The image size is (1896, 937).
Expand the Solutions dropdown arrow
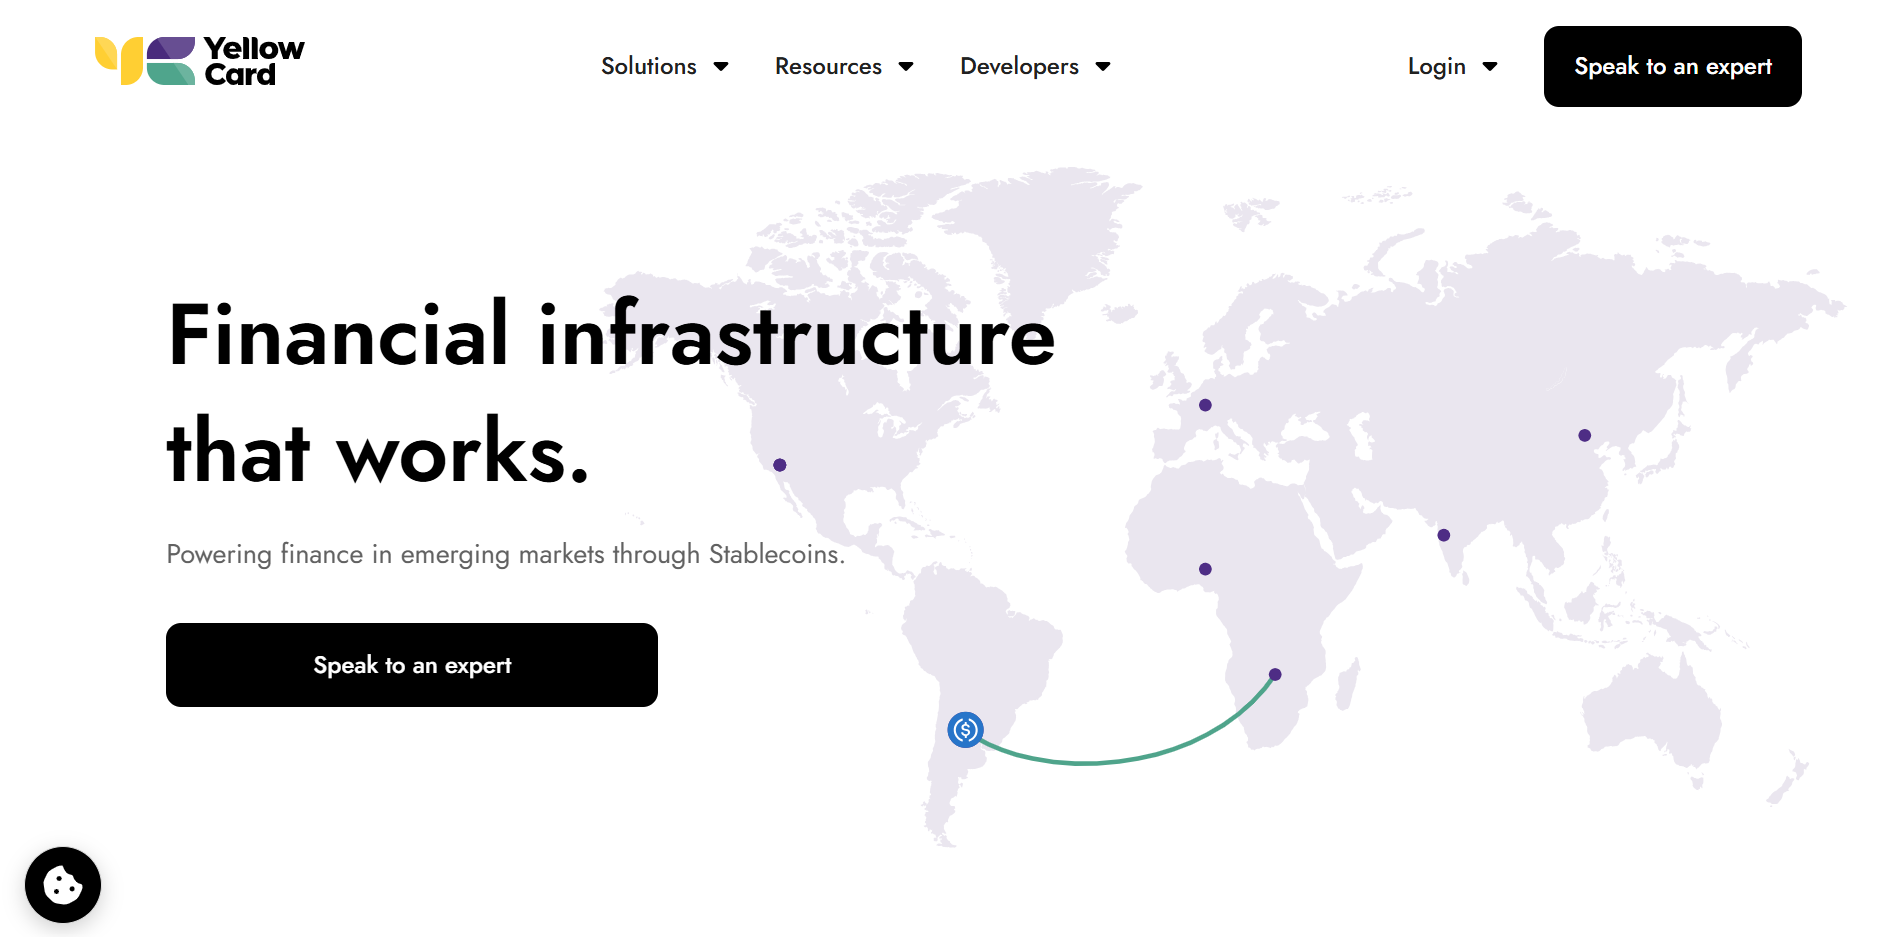point(721,67)
